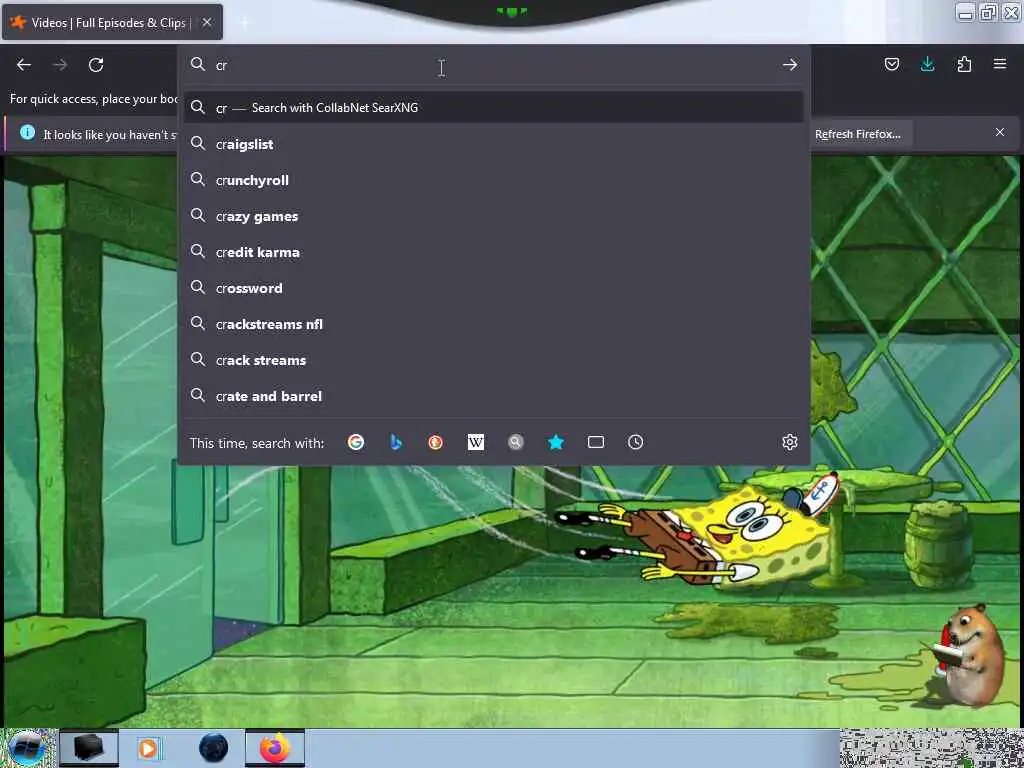
Task: Click the info icon in notification bar
Action: pyautogui.click(x=27, y=133)
